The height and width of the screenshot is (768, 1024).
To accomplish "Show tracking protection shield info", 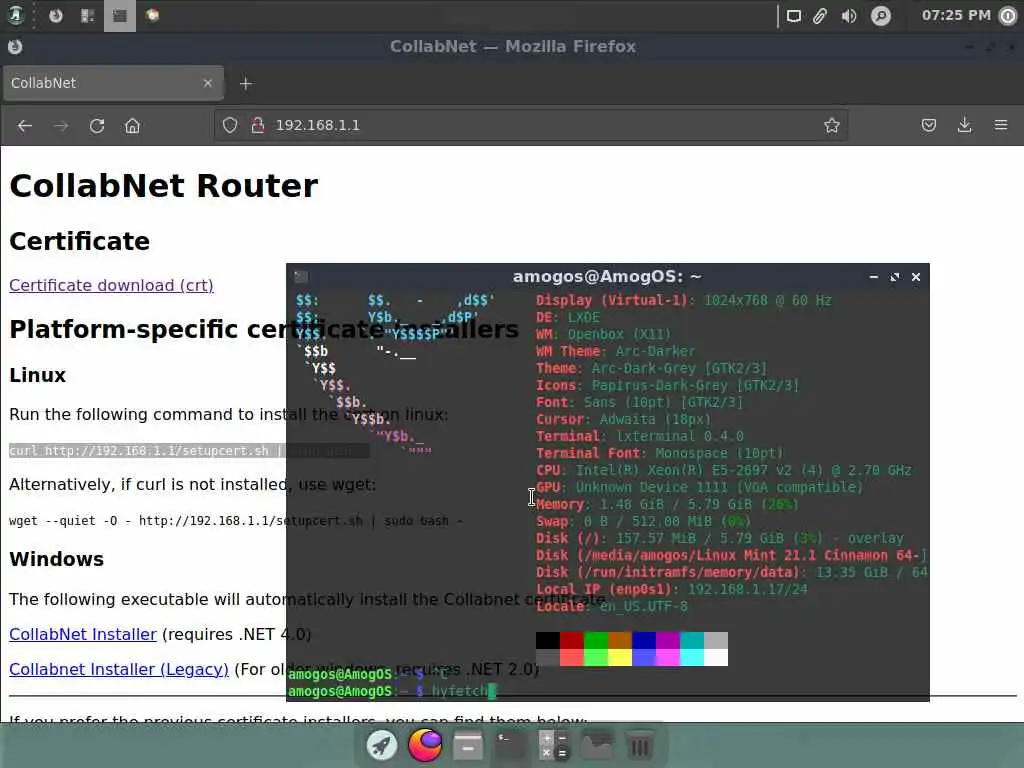I will click(230, 125).
